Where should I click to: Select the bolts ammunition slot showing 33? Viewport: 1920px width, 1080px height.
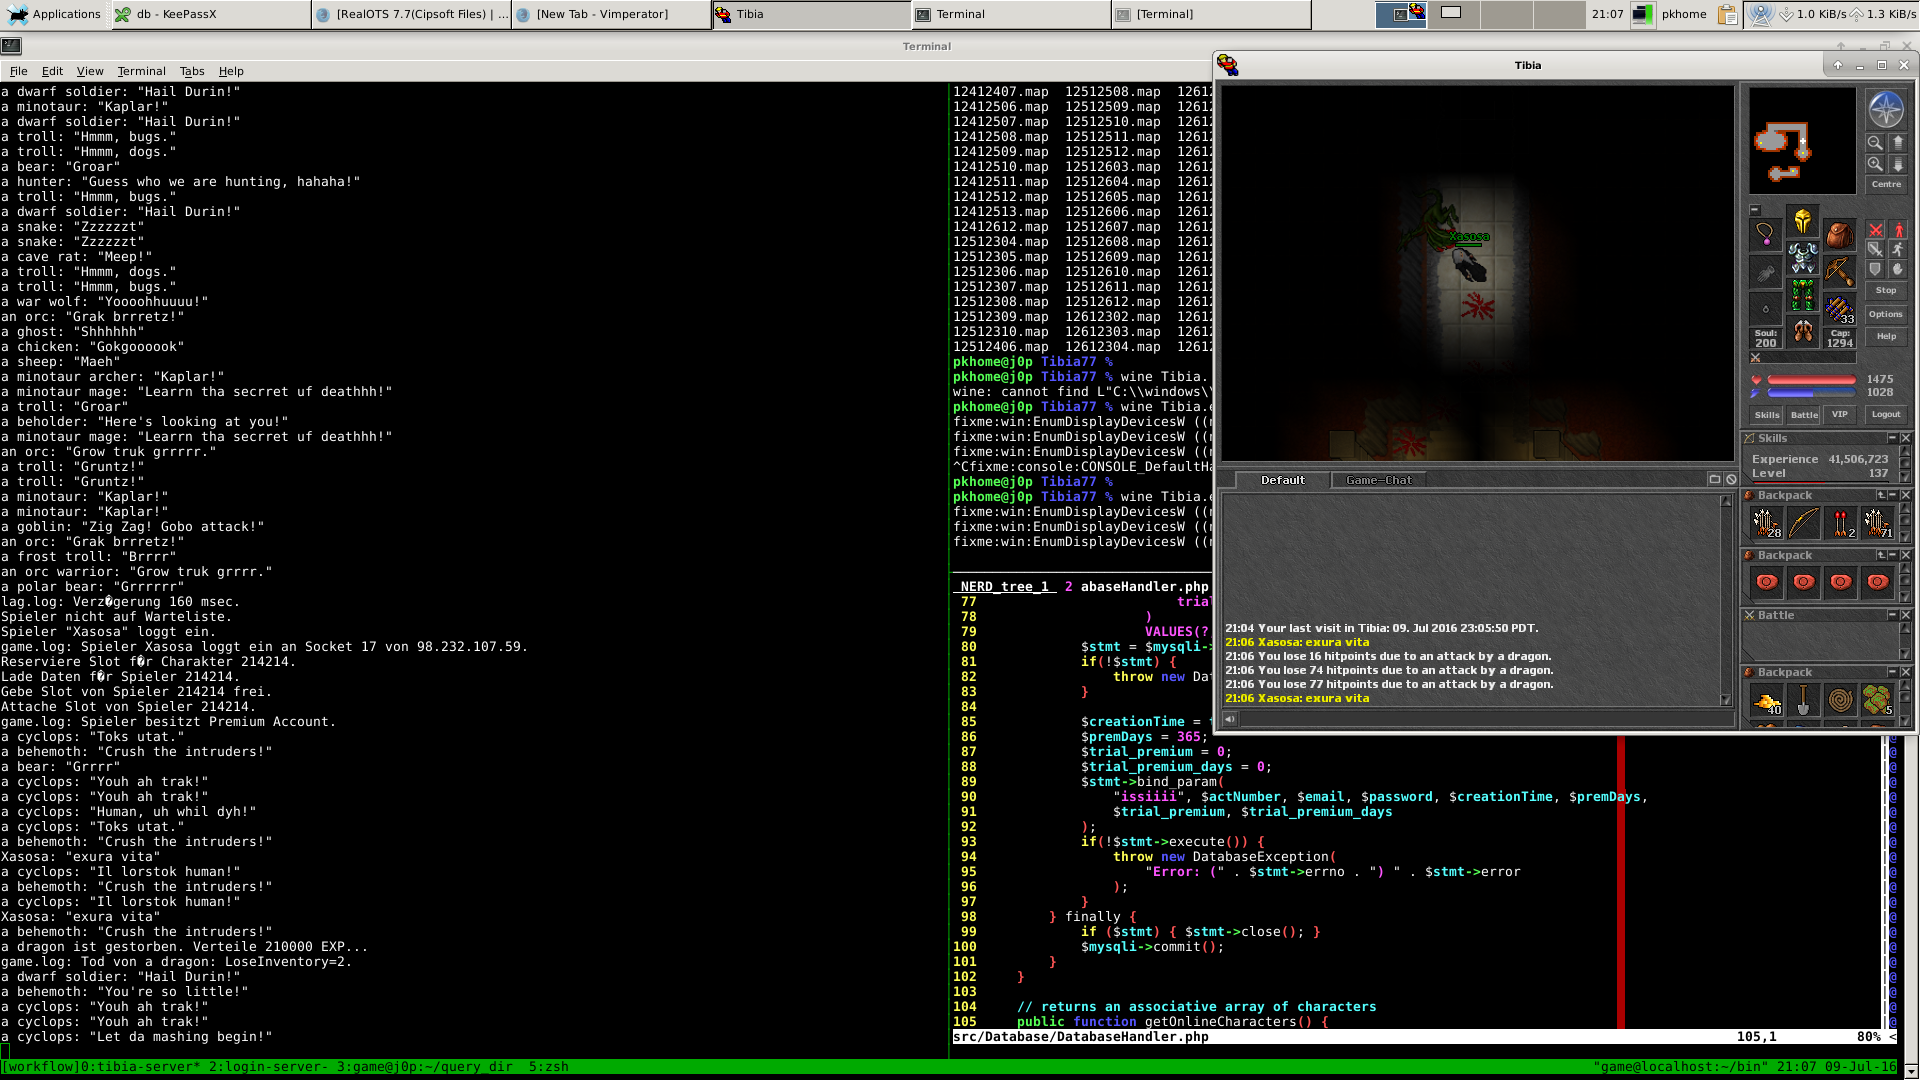pyautogui.click(x=1840, y=309)
